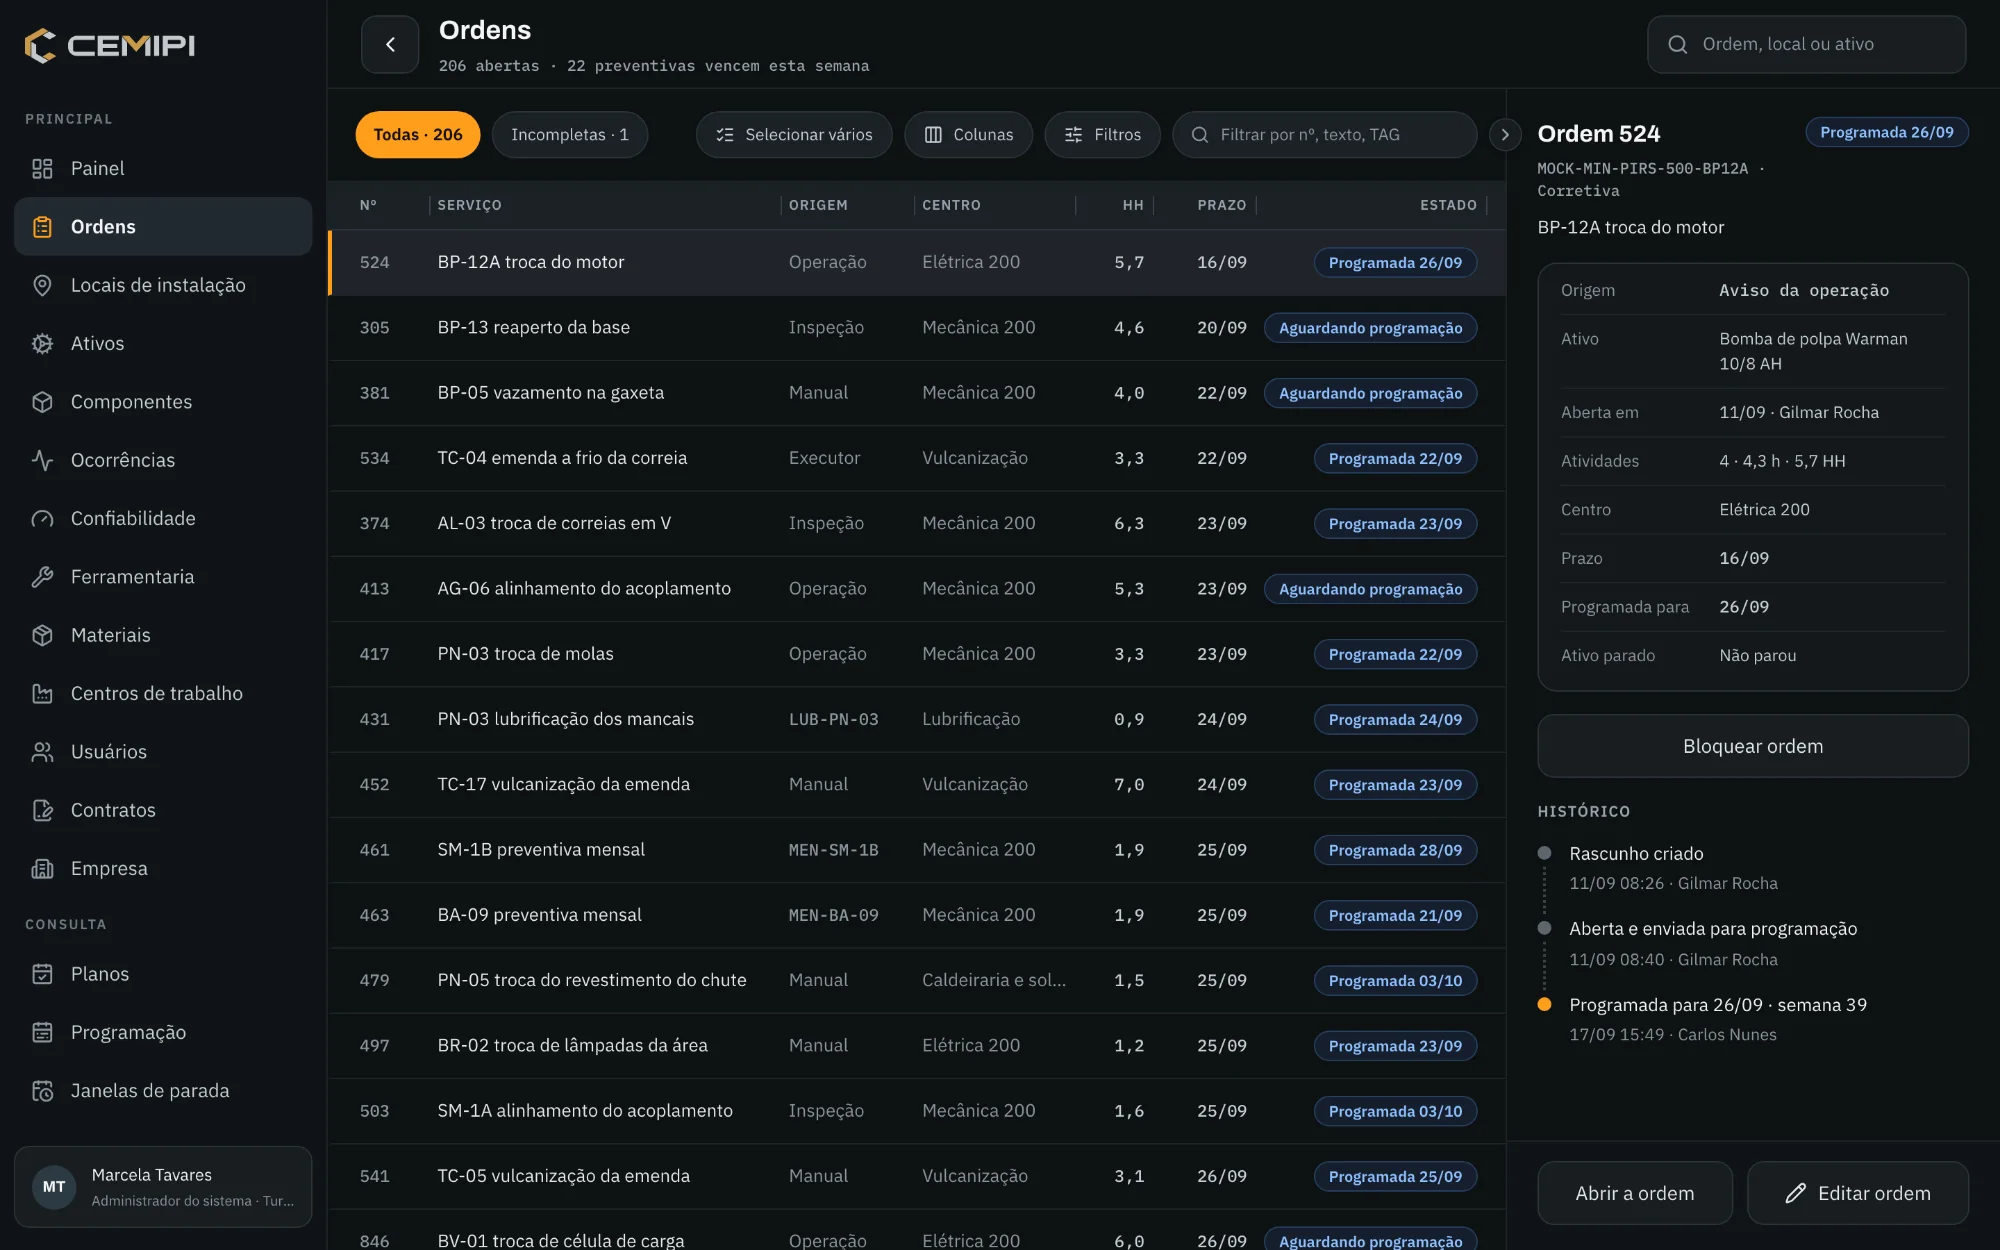Click the Locais de instalação pin icon
The image size is (2000, 1250).
[x=42, y=285]
